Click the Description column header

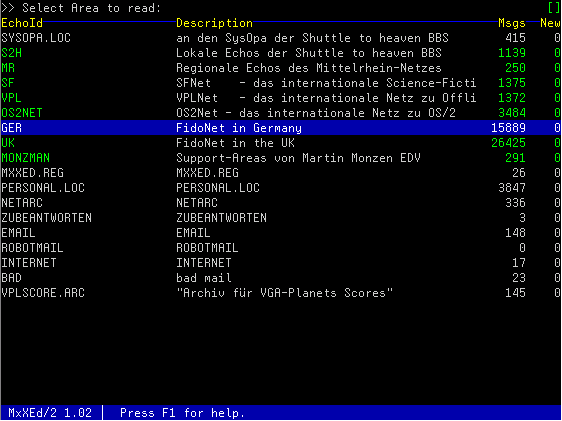[x=214, y=23]
